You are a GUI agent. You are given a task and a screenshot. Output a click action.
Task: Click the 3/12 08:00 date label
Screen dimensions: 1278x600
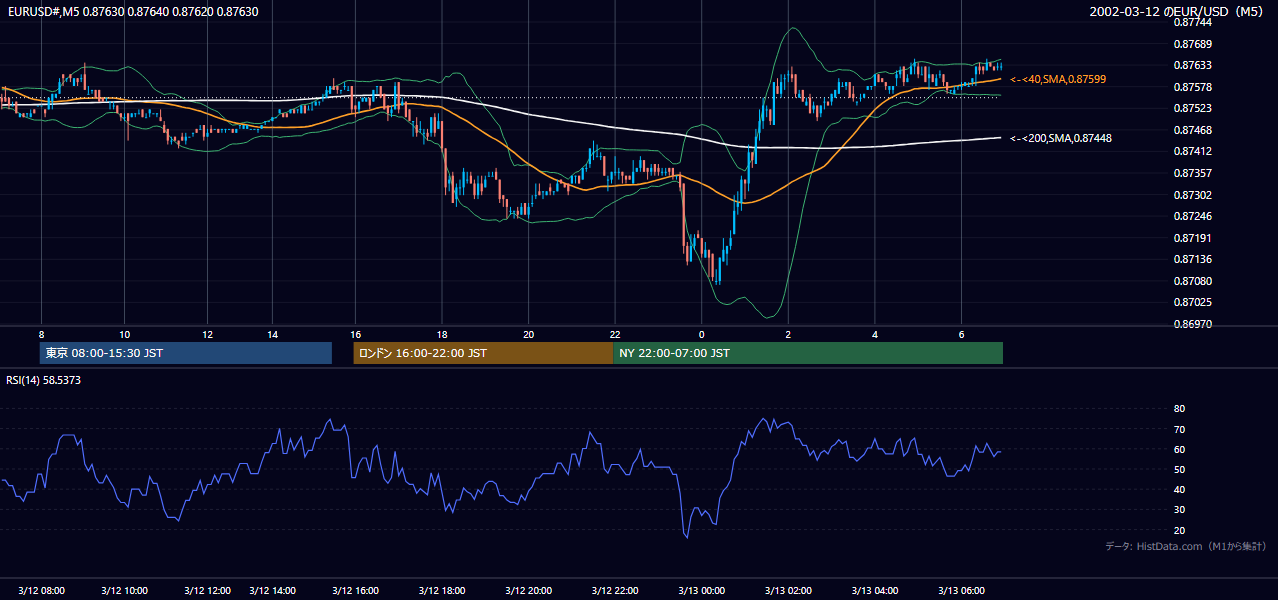click(42, 590)
